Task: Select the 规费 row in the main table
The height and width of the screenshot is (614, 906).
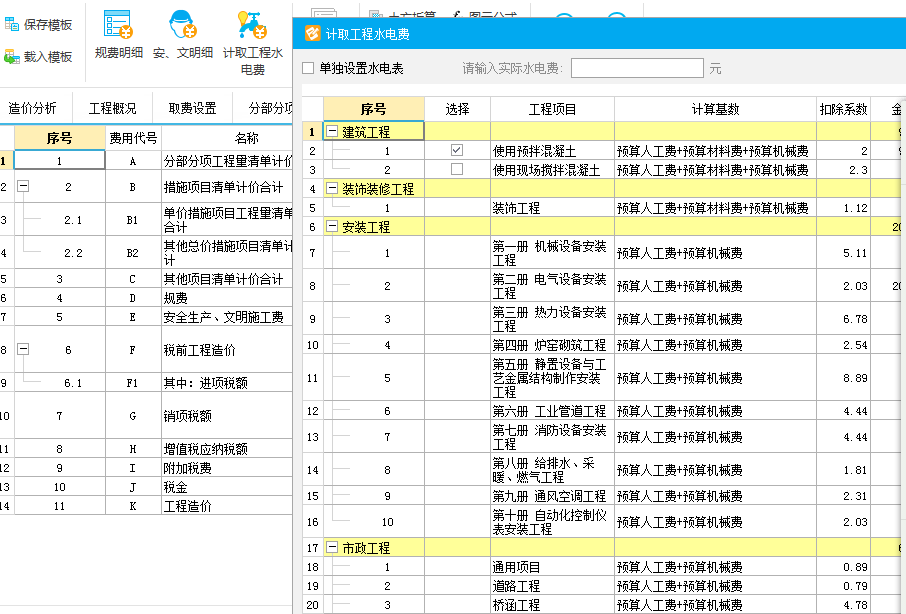Action: tap(146, 297)
